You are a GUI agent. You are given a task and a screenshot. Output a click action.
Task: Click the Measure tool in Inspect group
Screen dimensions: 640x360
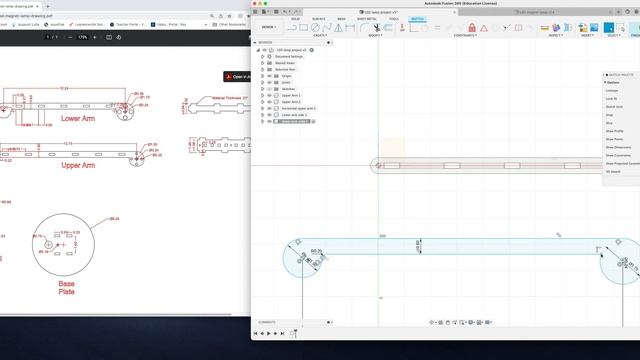coord(544,28)
